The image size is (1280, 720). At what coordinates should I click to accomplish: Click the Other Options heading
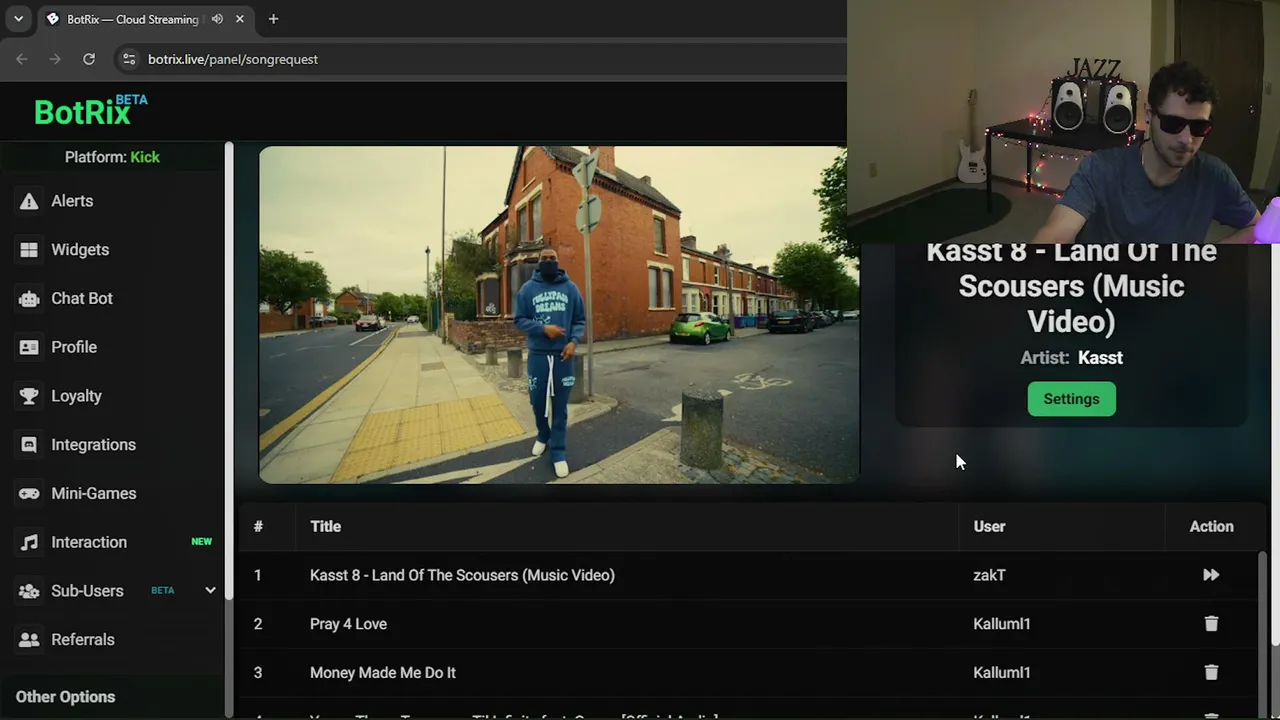pos(65,697)
